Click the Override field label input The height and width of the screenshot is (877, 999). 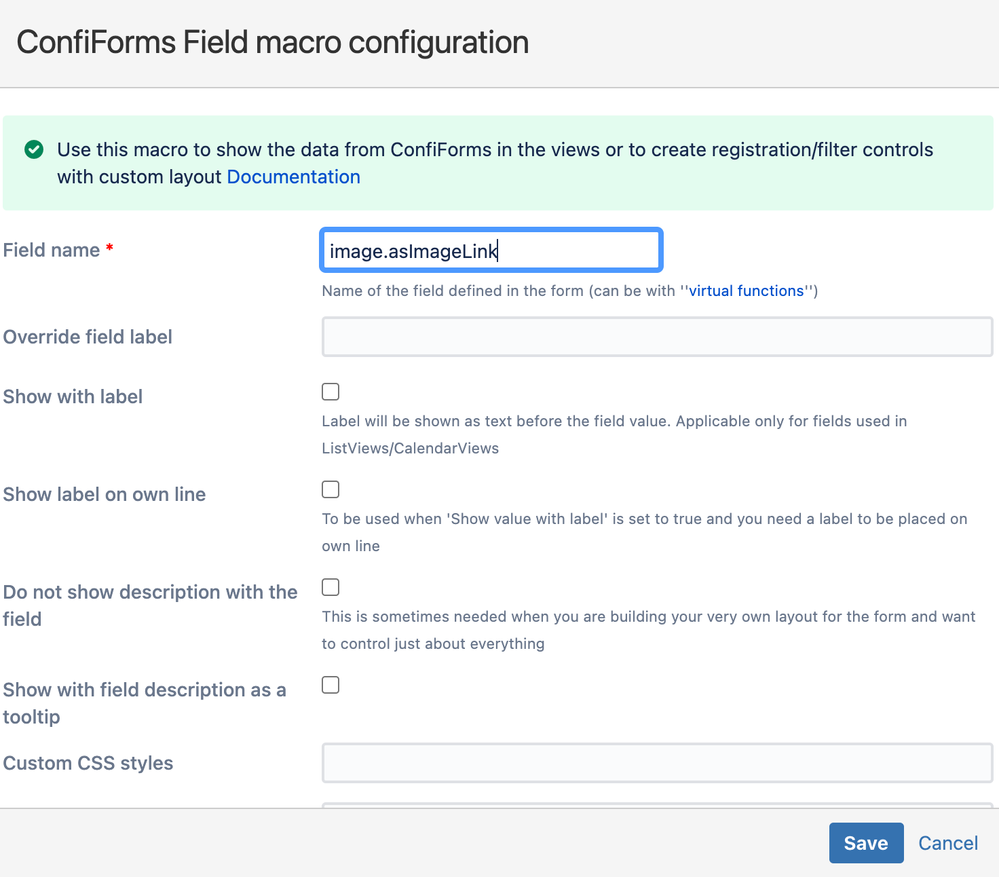657,337
